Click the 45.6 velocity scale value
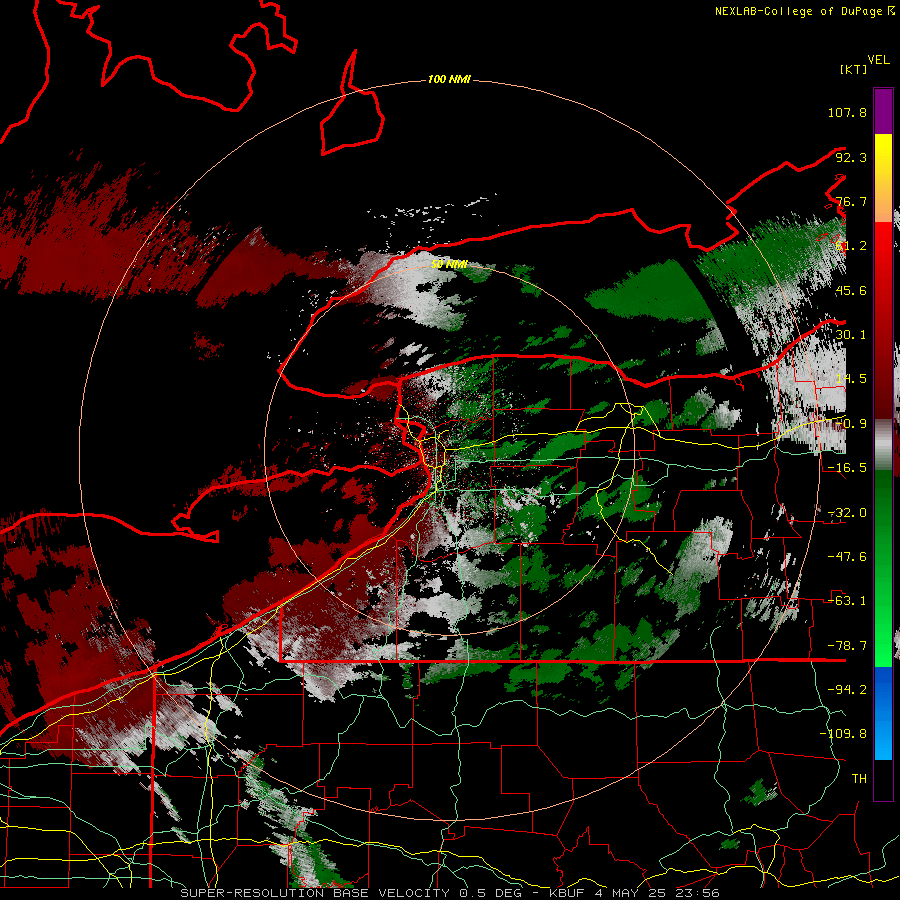The width and height of the screenshot is (900, 900). 851,290
